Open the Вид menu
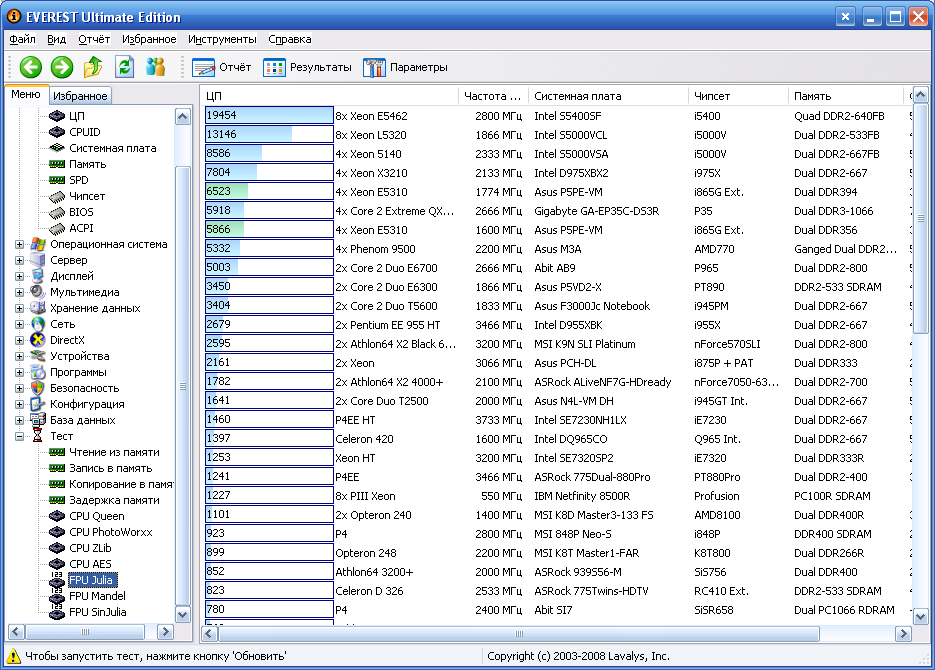This screenshot has height=670, width=935. pyautogui.click(x=57, y=39)
